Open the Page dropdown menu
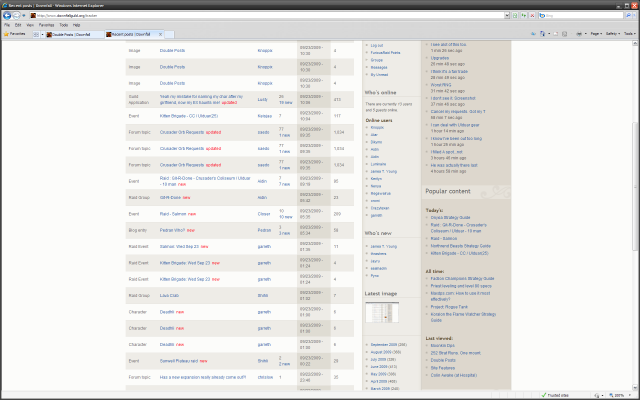The width and height of the screenshot is (640, 400). (596, 34)
